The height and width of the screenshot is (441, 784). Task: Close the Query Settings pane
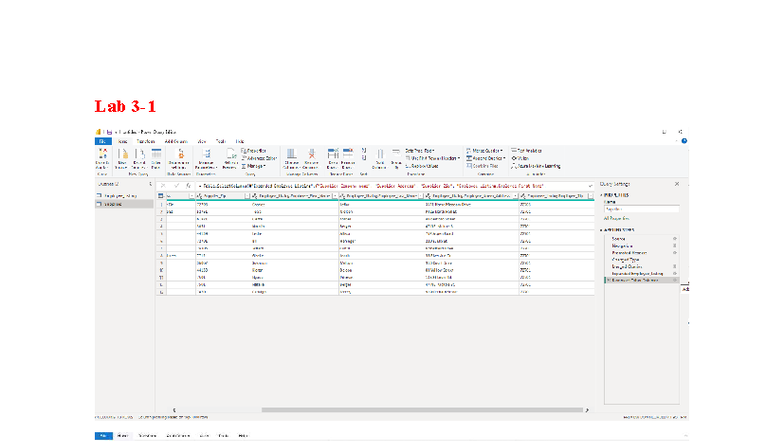click(676, 184)
